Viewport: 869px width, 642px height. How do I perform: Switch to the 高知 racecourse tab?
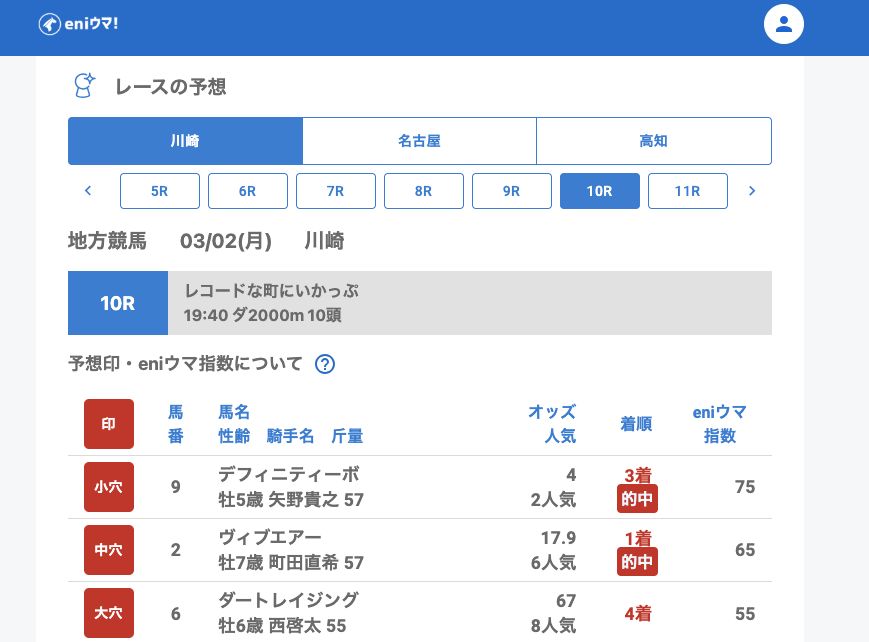654,141
